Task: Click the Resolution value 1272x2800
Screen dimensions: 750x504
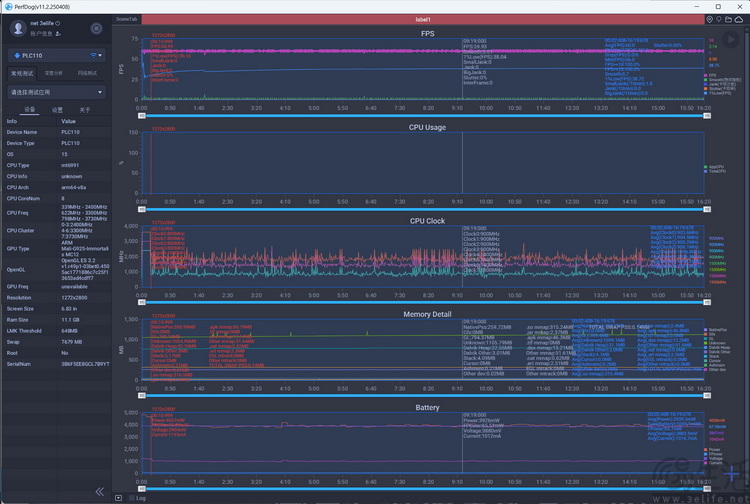Action: click(x=74, y=297)
